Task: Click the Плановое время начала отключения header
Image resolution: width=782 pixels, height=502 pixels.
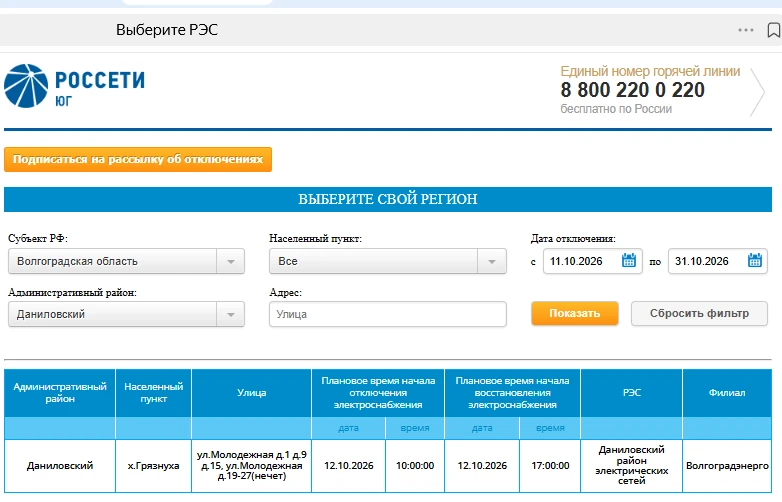Action: point(378,393)
